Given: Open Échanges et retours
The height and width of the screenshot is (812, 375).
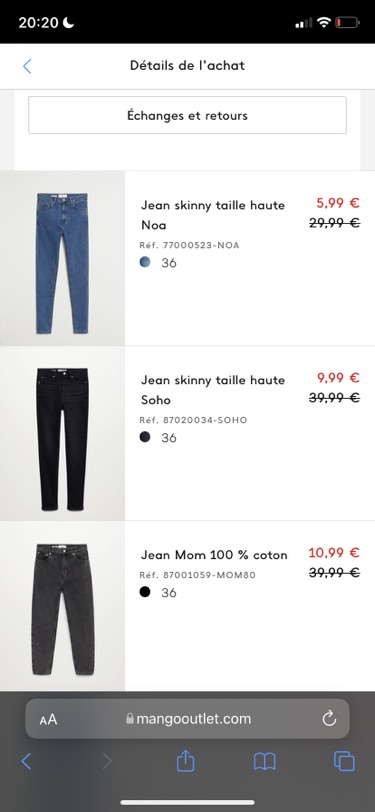Looking at the screenshot, I should 187,115.
